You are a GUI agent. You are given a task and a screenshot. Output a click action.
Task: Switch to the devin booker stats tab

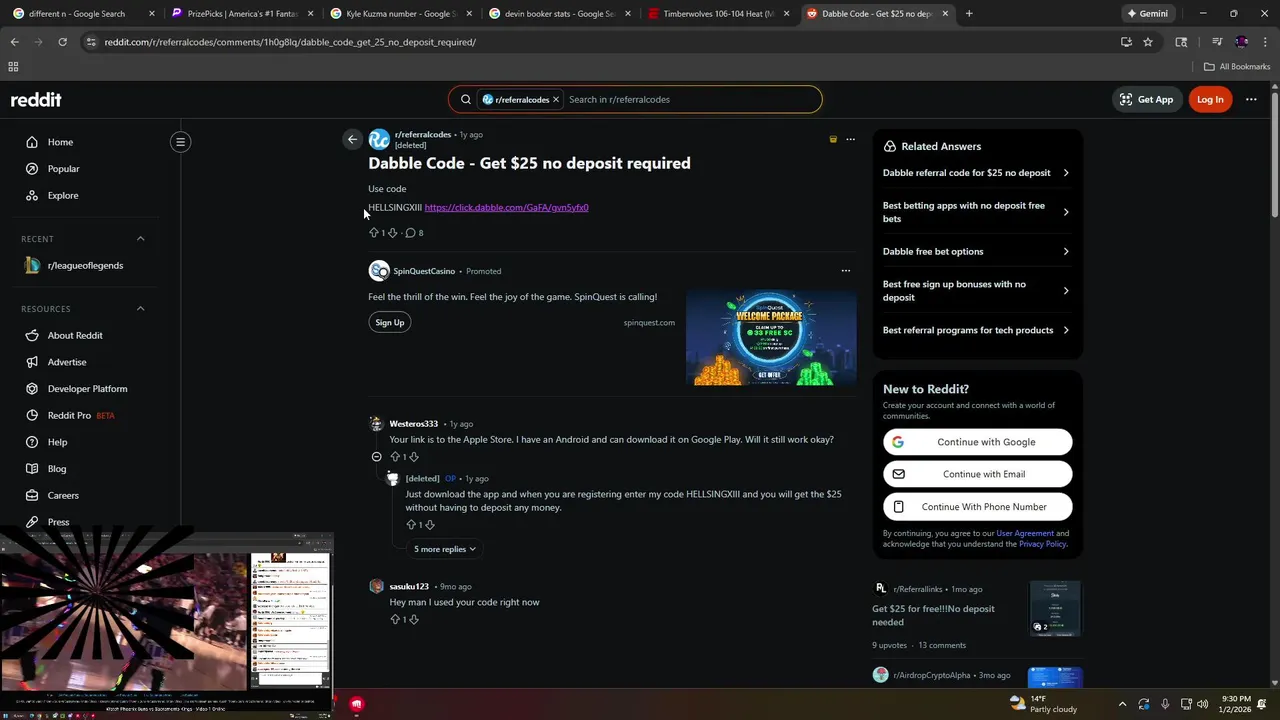point(558,14)
